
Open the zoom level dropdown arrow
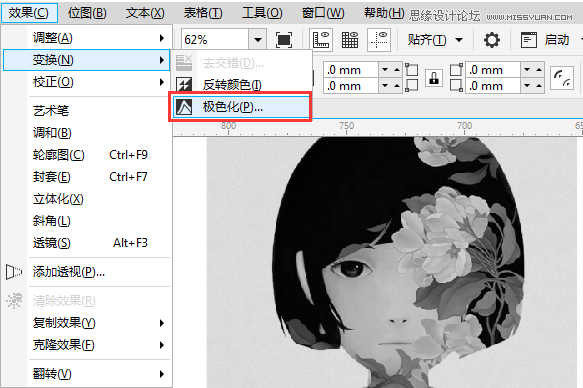point(258,39)
